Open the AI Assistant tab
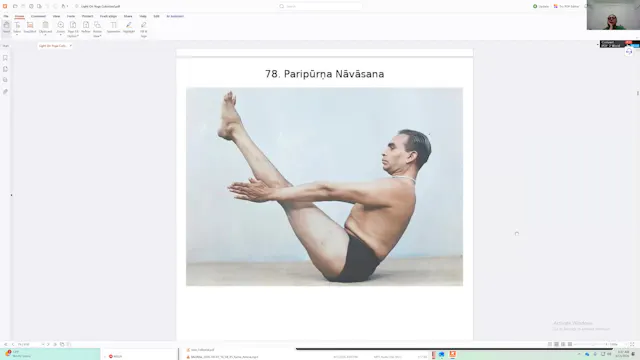640x360 pixels. [175, 16]
